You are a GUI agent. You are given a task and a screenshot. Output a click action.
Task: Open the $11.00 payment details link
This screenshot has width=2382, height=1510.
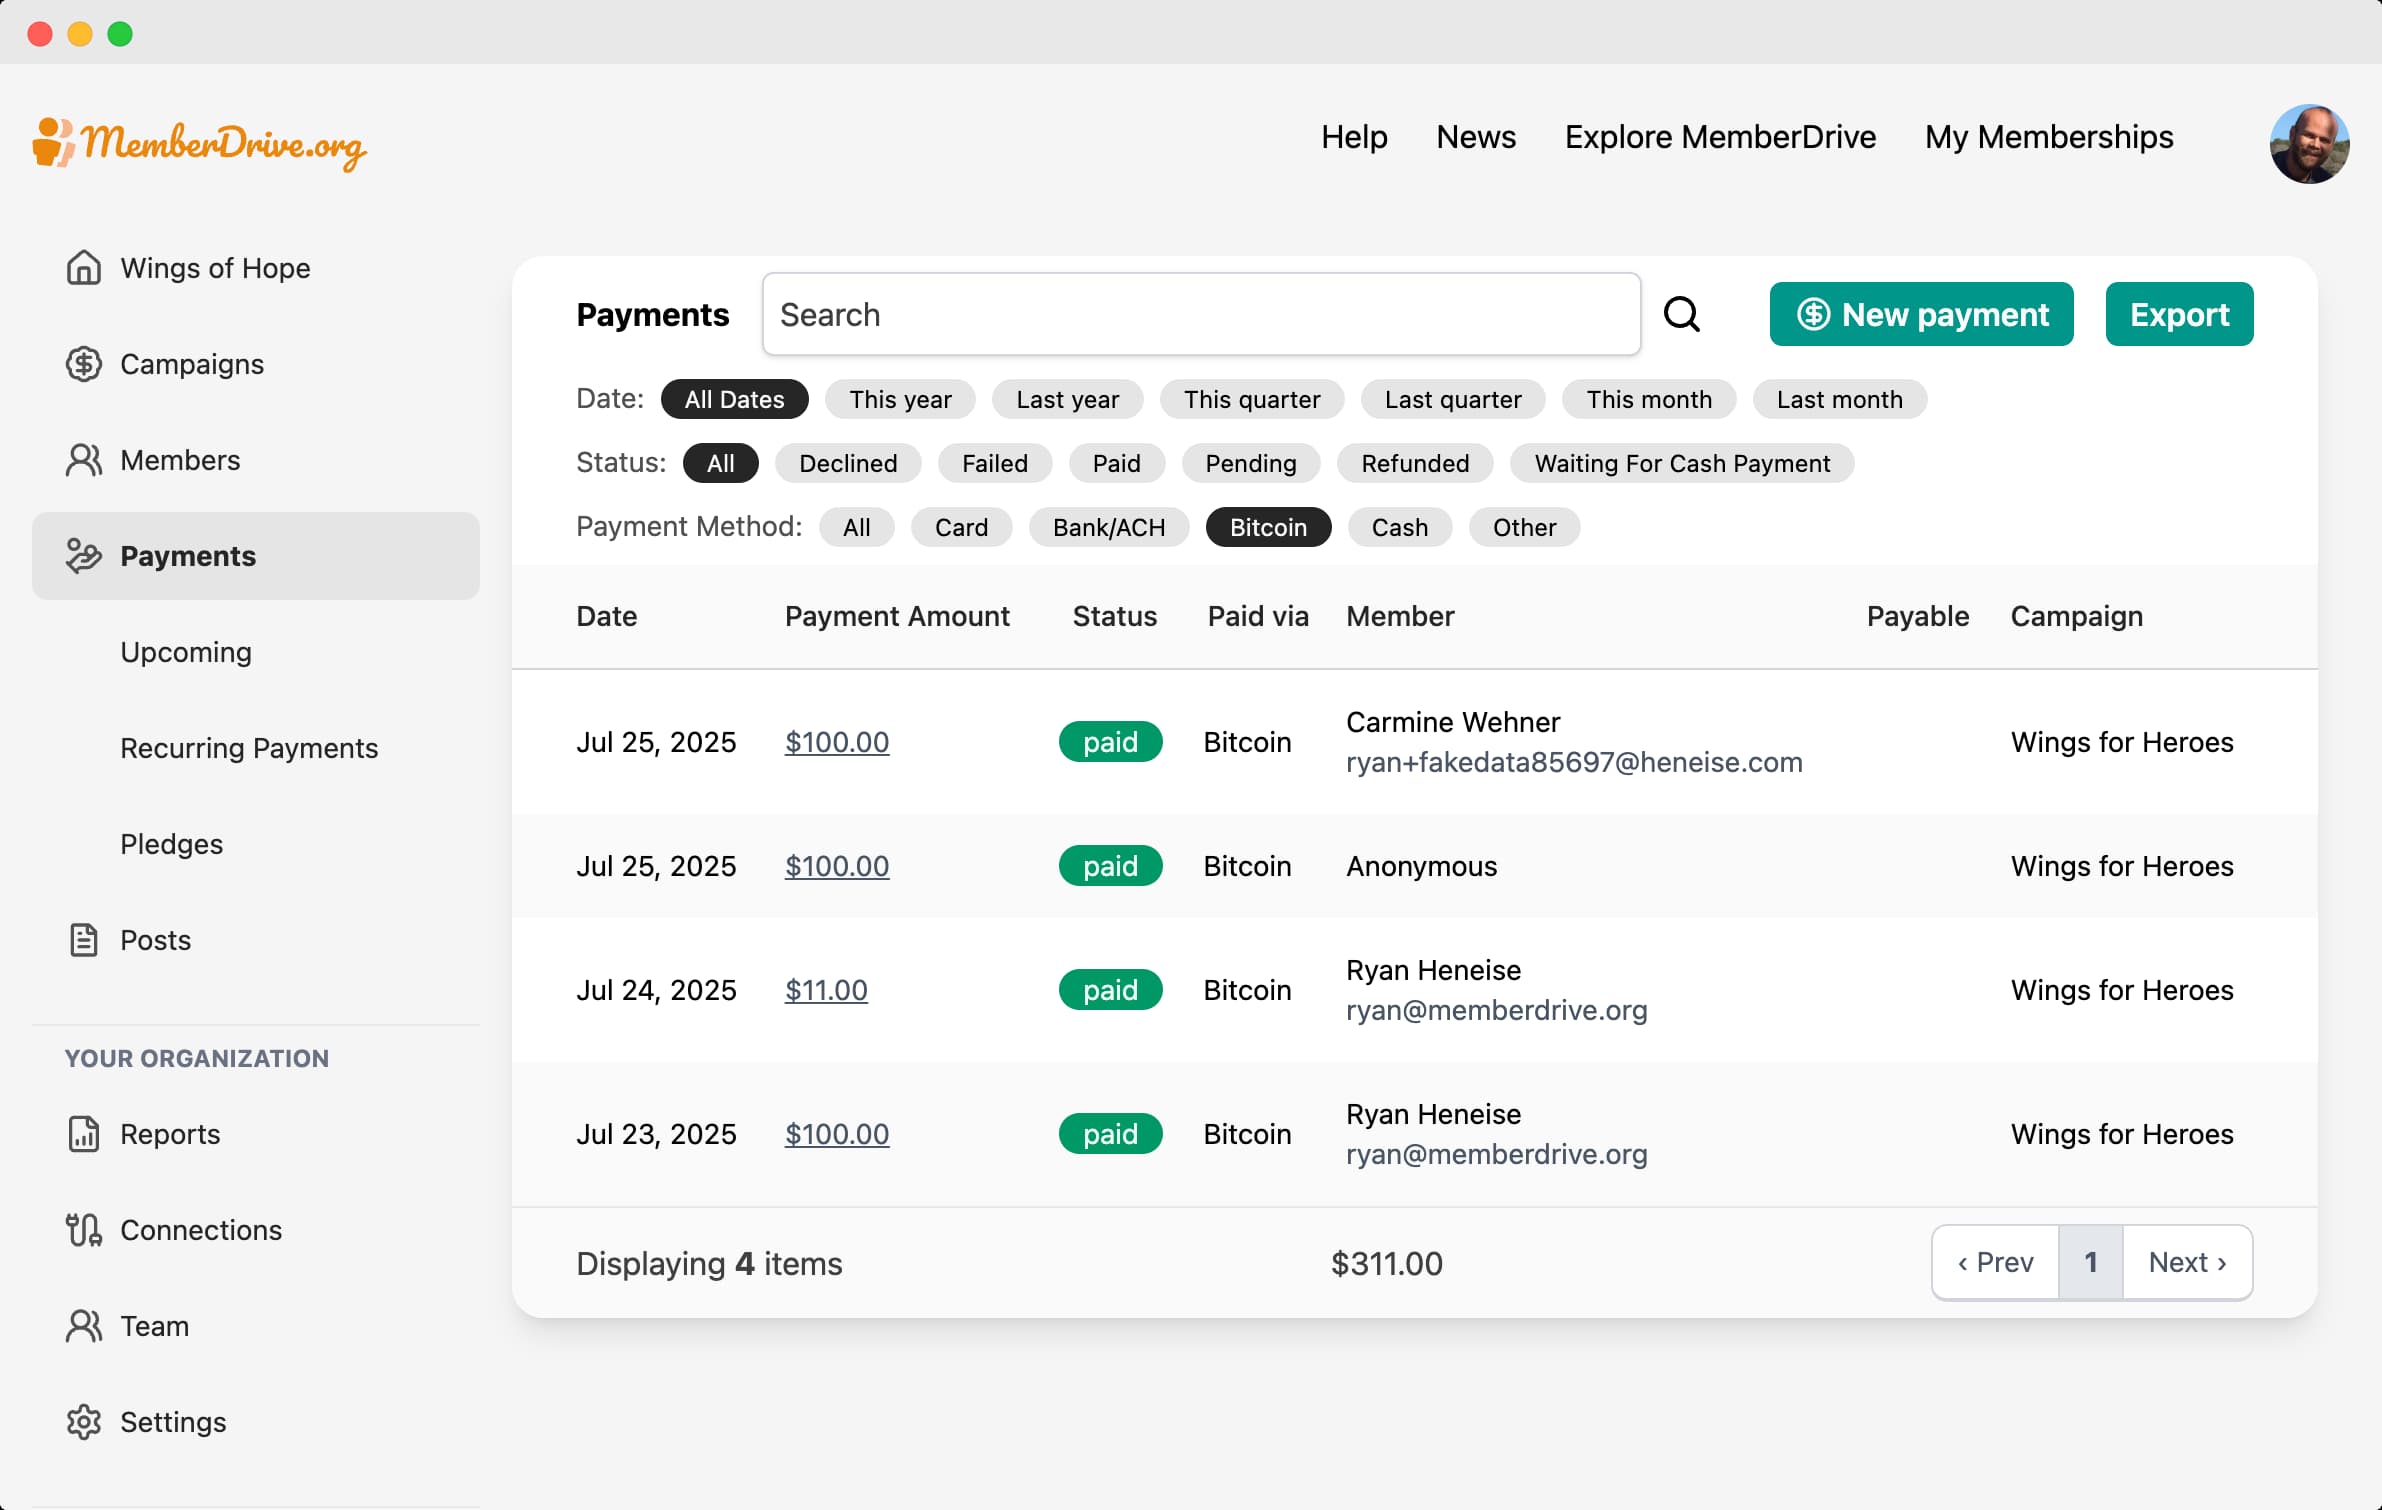826,990
